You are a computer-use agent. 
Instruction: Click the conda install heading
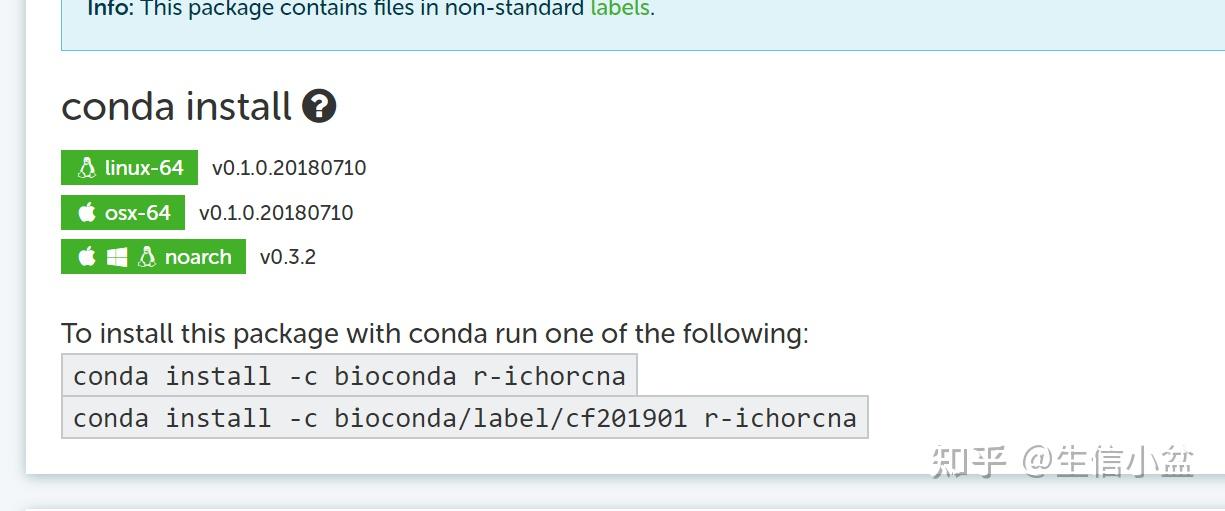tap(176, 106)
